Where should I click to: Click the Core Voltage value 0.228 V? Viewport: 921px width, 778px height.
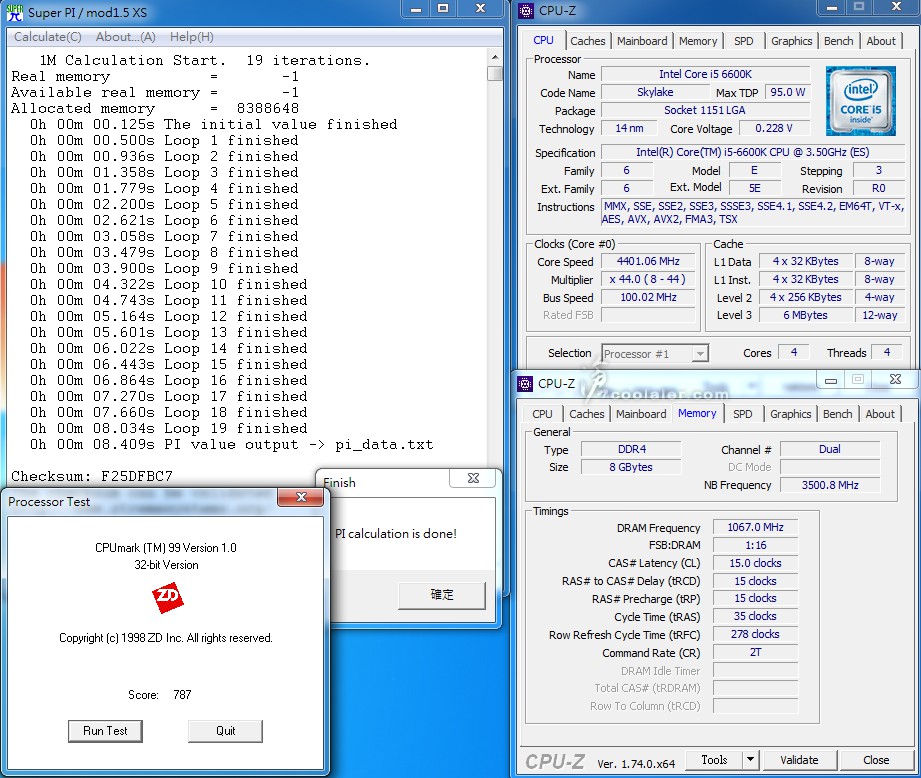[774, 128]
